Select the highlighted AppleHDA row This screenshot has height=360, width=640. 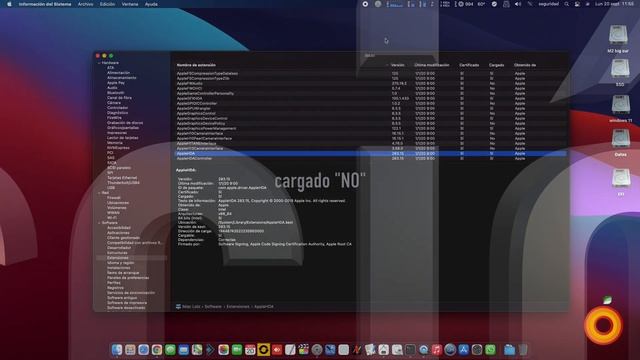(371, 153)
